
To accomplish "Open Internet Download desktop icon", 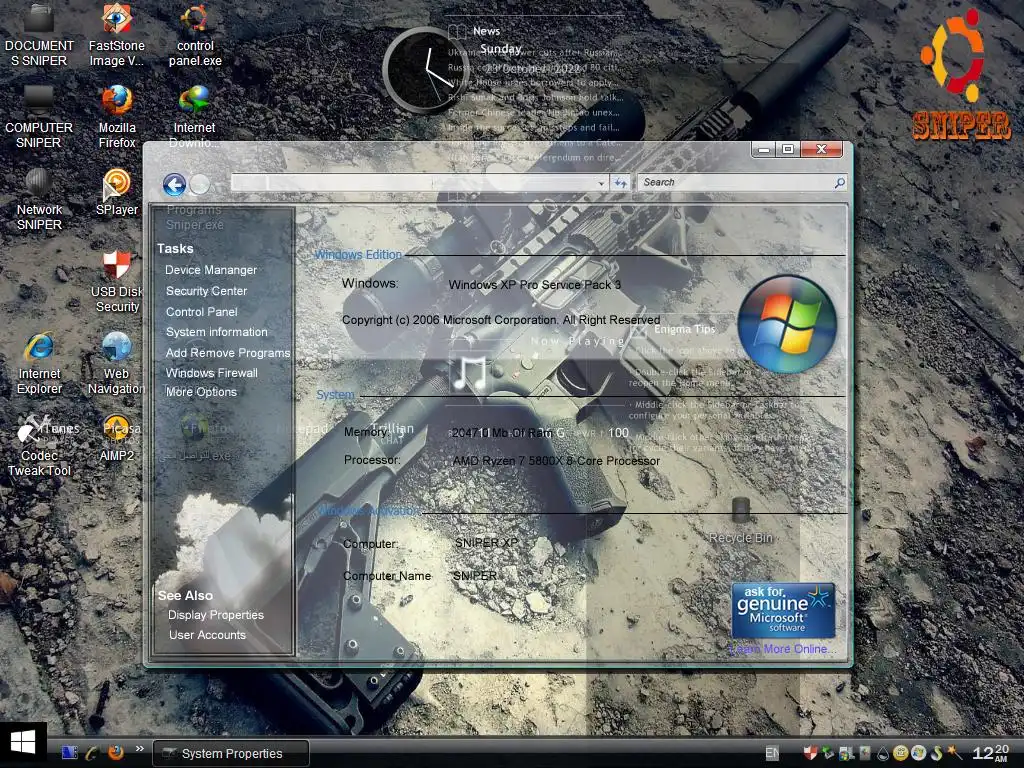I will [x=194, y=118].
